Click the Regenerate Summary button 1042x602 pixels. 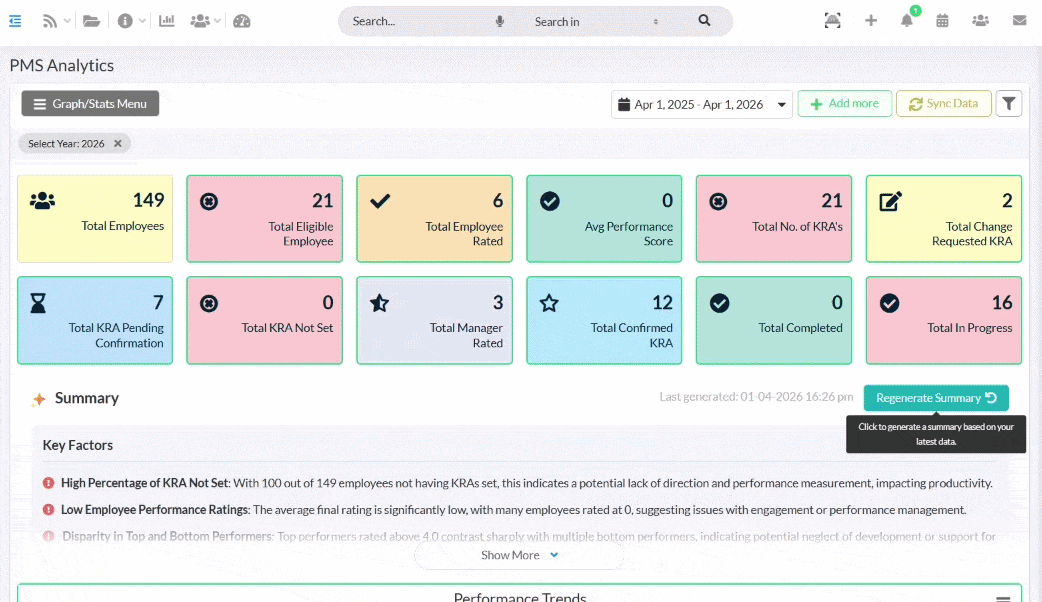[936, 398]
